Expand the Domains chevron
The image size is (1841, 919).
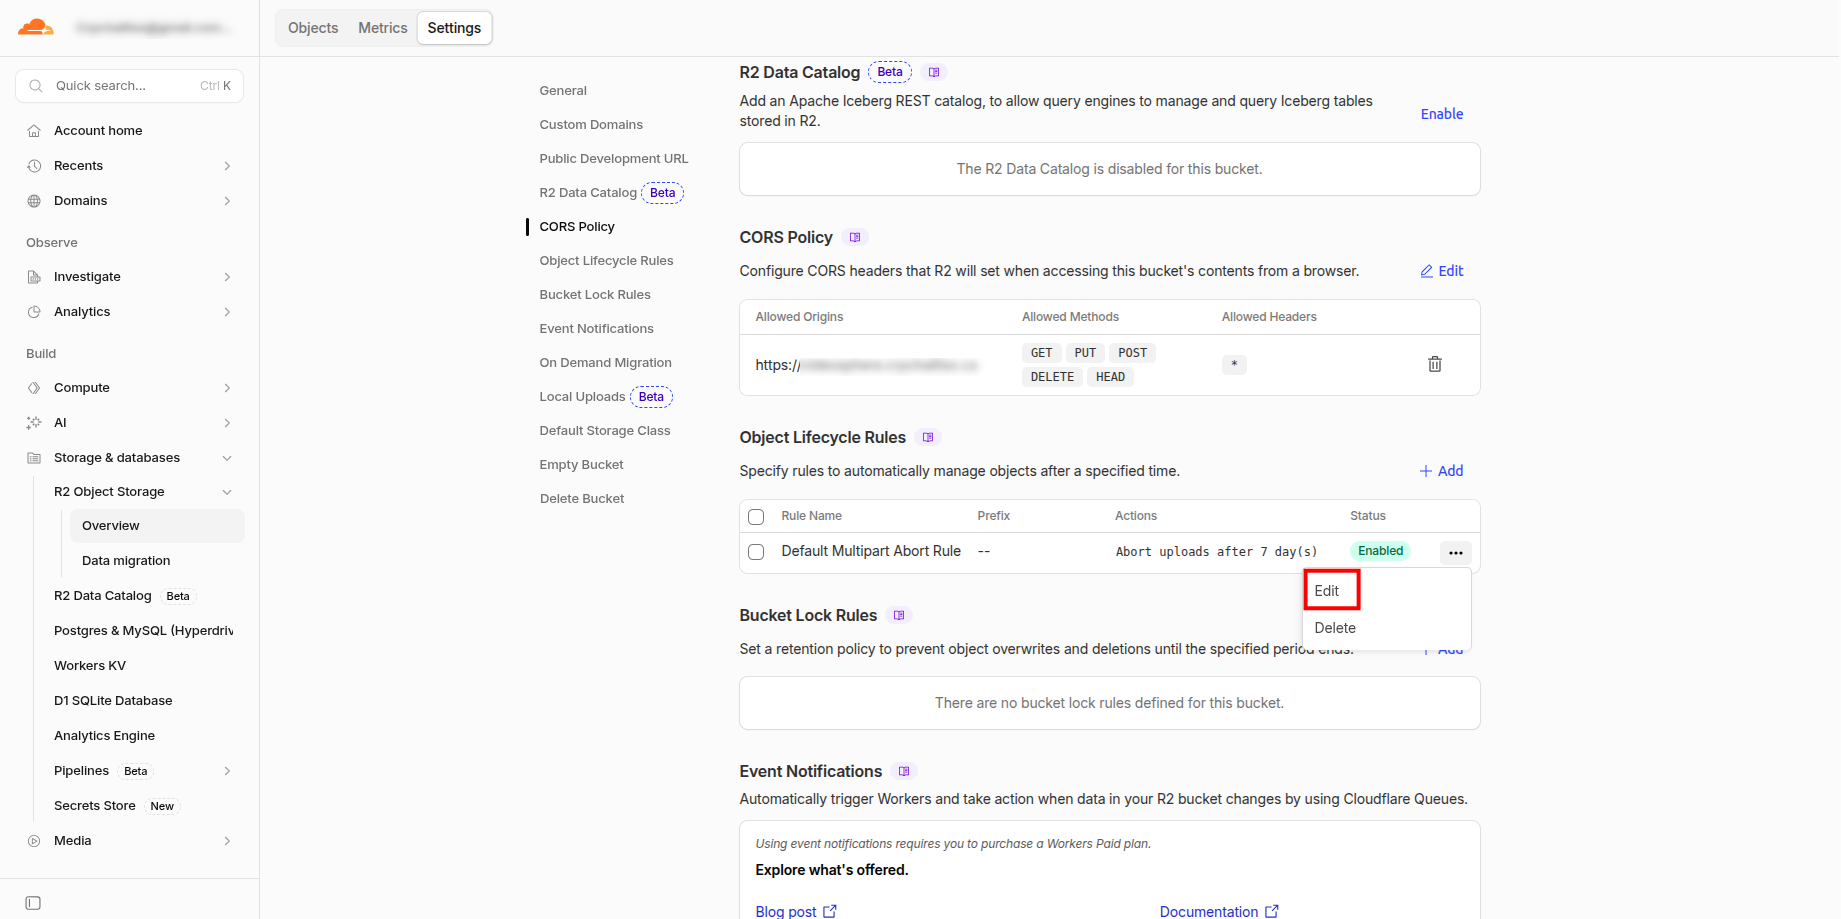point(227,201)
